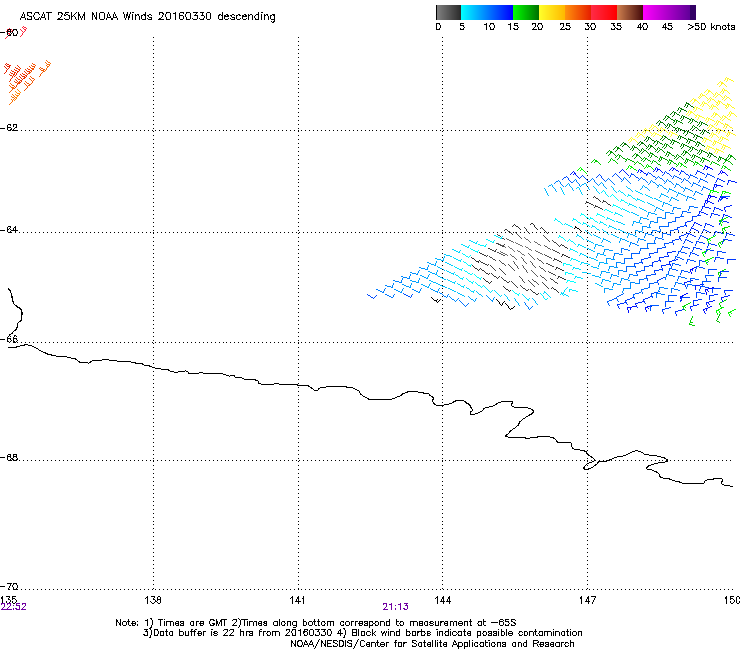Click the note line about 'Times are GMT'
The width and height of the screenshot is (740, 650).
pos(316,623)
